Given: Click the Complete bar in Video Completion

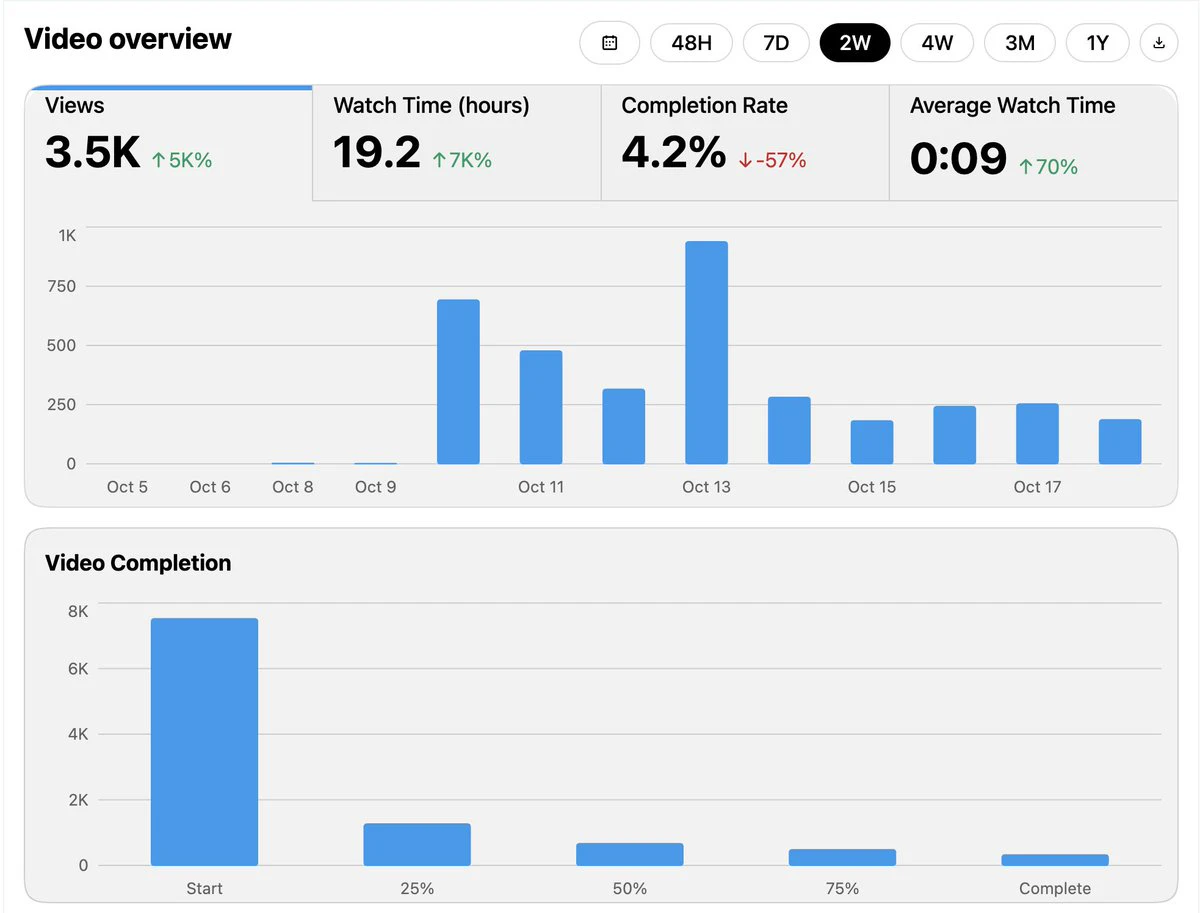Looking at the screenshot, I should (1055, 860).
